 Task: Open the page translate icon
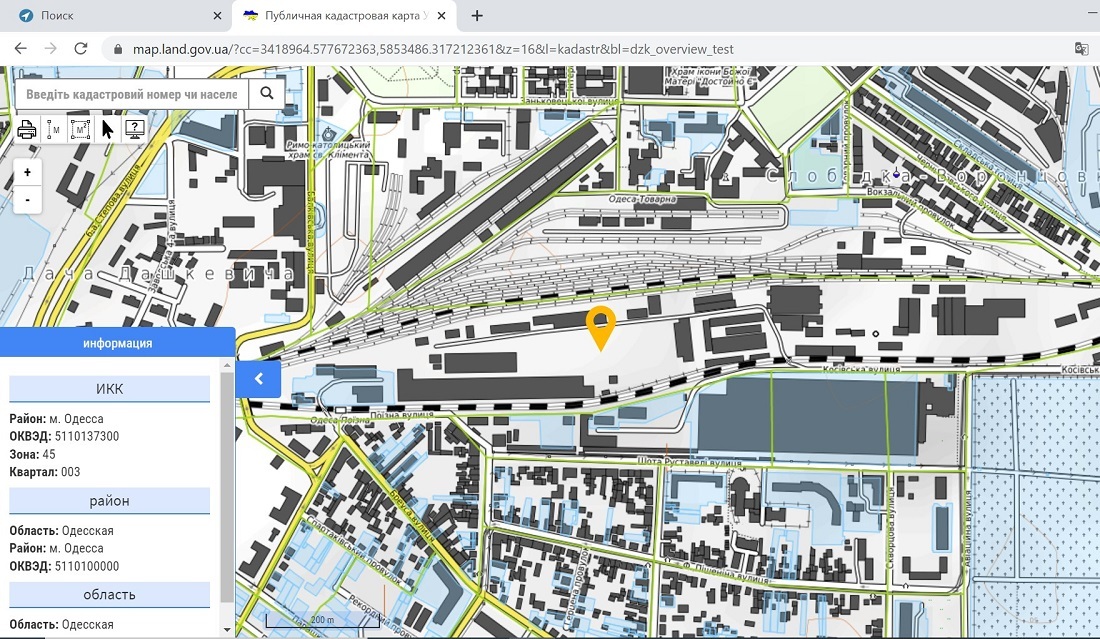pyautogui.click(x=1081, y=48)
